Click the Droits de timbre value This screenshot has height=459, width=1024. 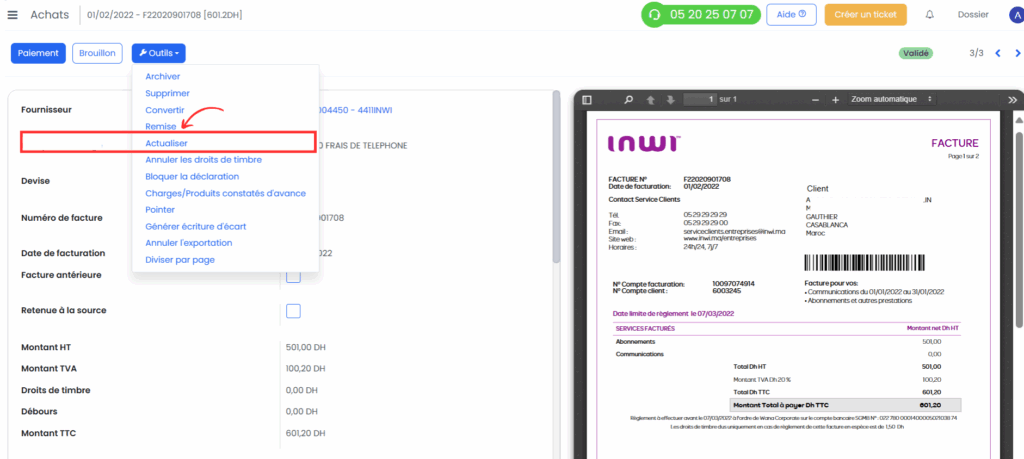(x=302, y=390)
